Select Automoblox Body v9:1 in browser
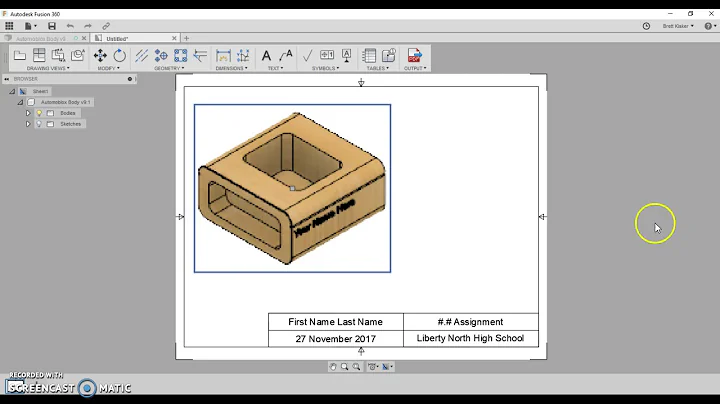 pos(66,102)
